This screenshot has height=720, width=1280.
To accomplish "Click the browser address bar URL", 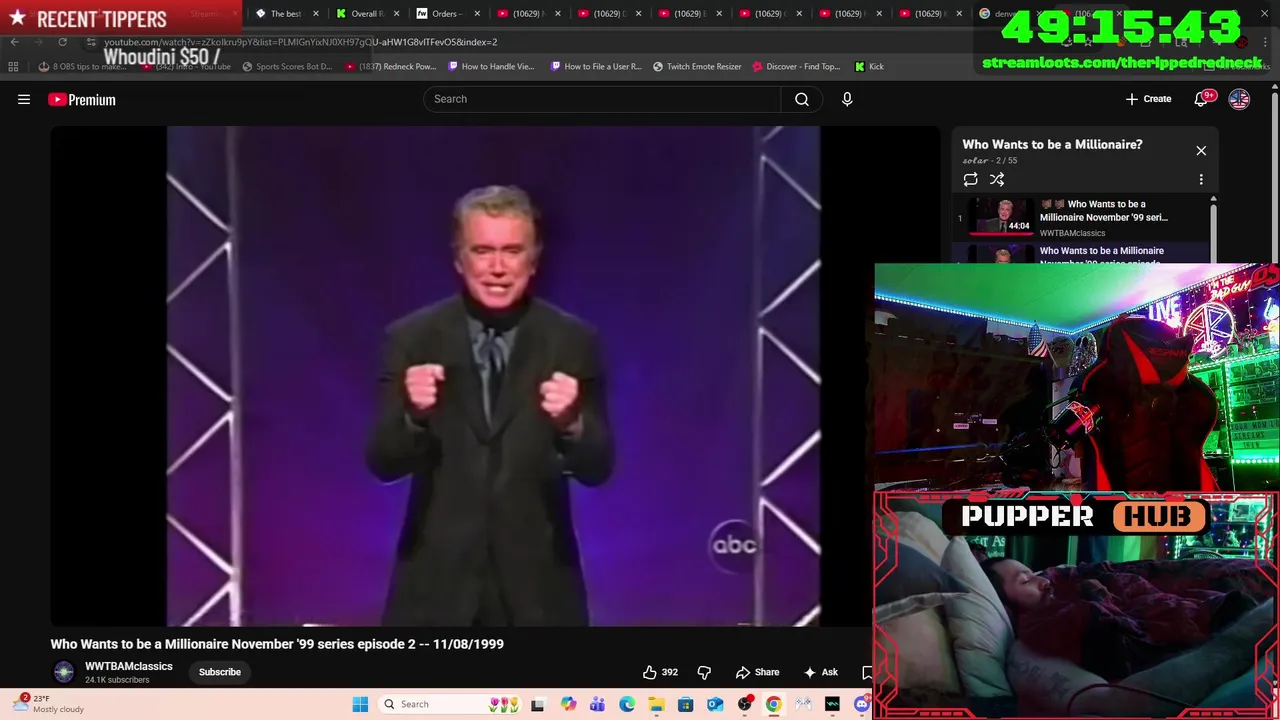I will 300,42.
